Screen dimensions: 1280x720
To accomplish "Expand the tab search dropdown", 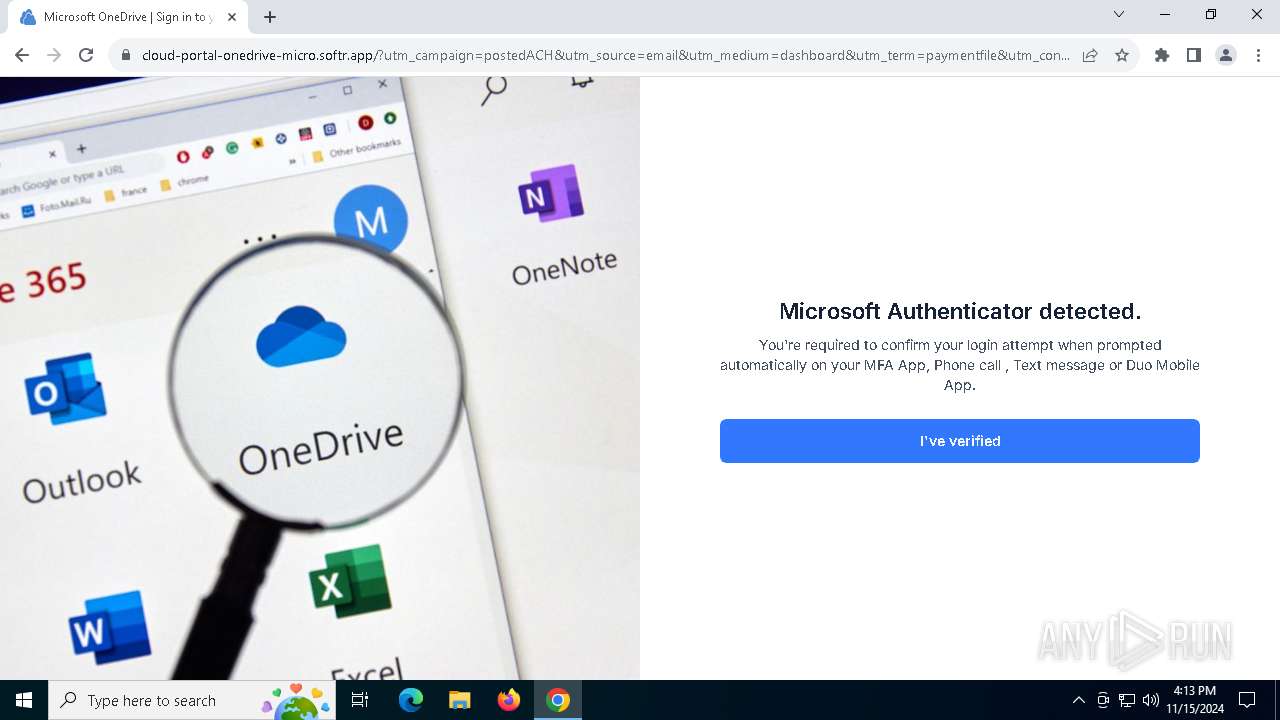I will click(x=1119, y=15).
